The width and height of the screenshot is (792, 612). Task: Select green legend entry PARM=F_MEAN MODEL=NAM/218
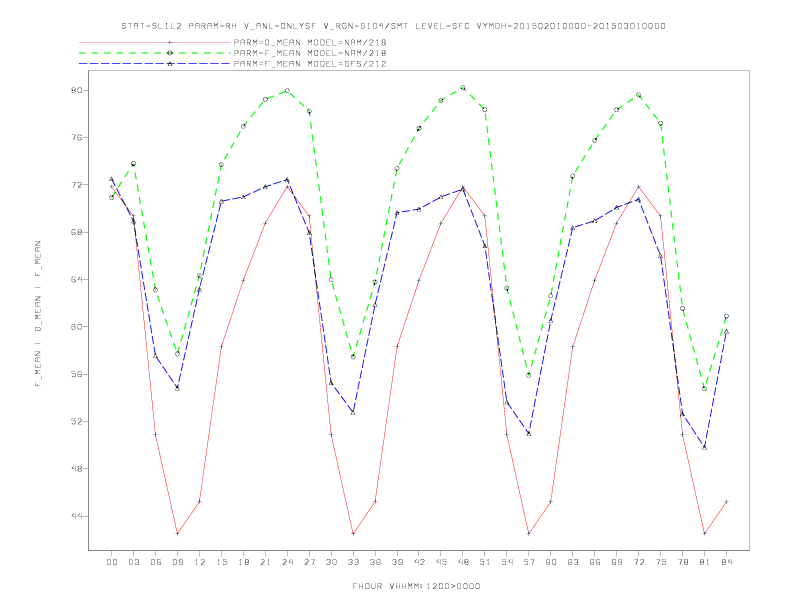tap(310, 53)
